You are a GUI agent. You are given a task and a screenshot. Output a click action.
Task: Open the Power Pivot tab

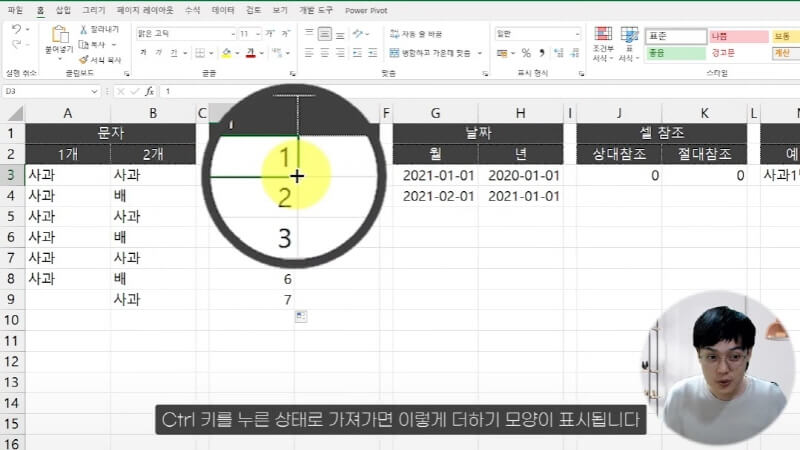coord(366,10)
